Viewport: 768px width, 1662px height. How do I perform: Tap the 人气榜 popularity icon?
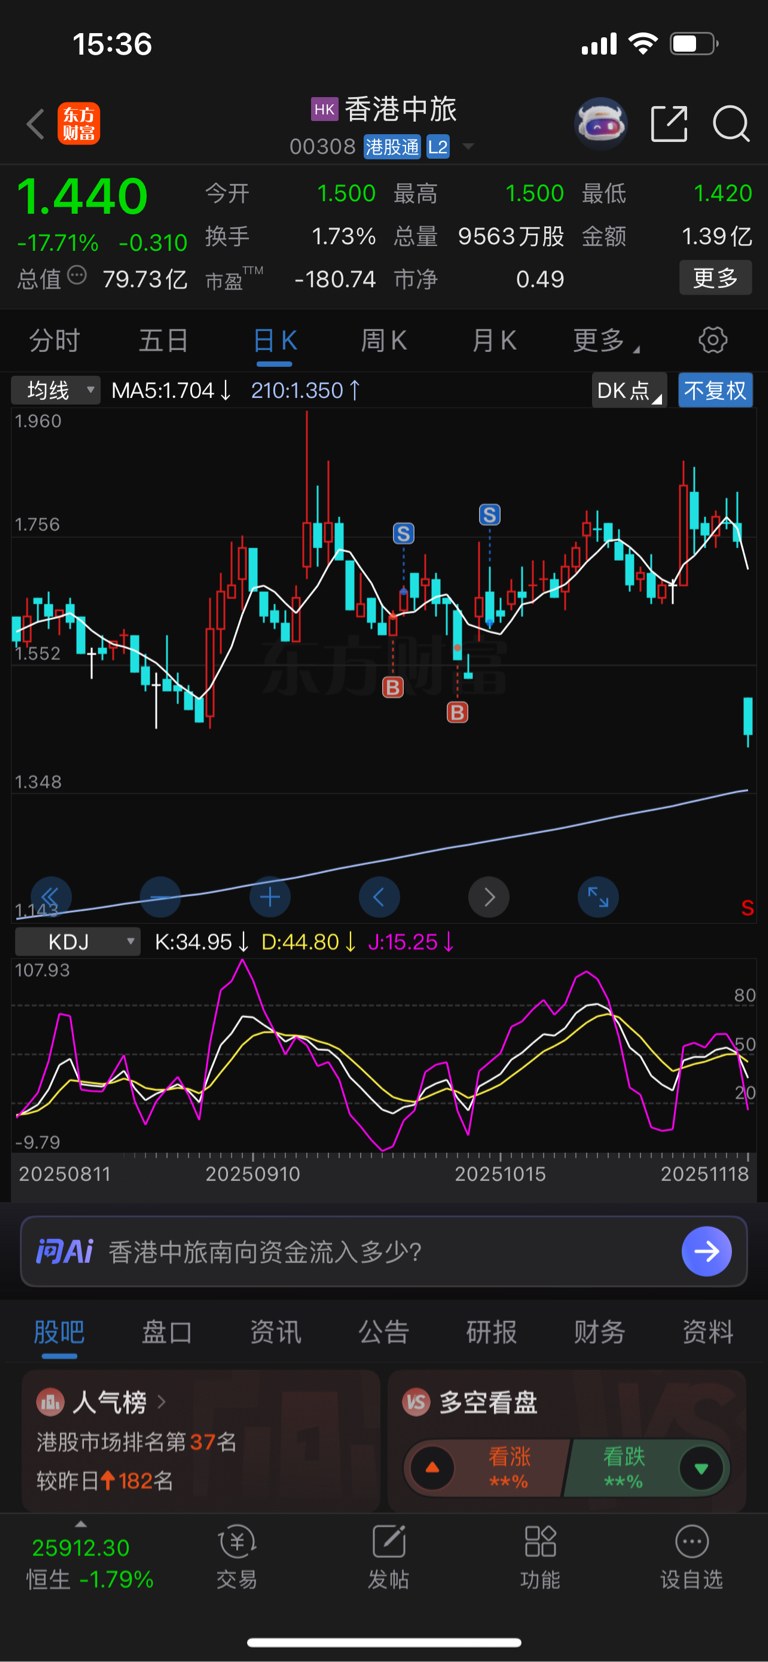pyautogui.click(x=50, y=1402)
